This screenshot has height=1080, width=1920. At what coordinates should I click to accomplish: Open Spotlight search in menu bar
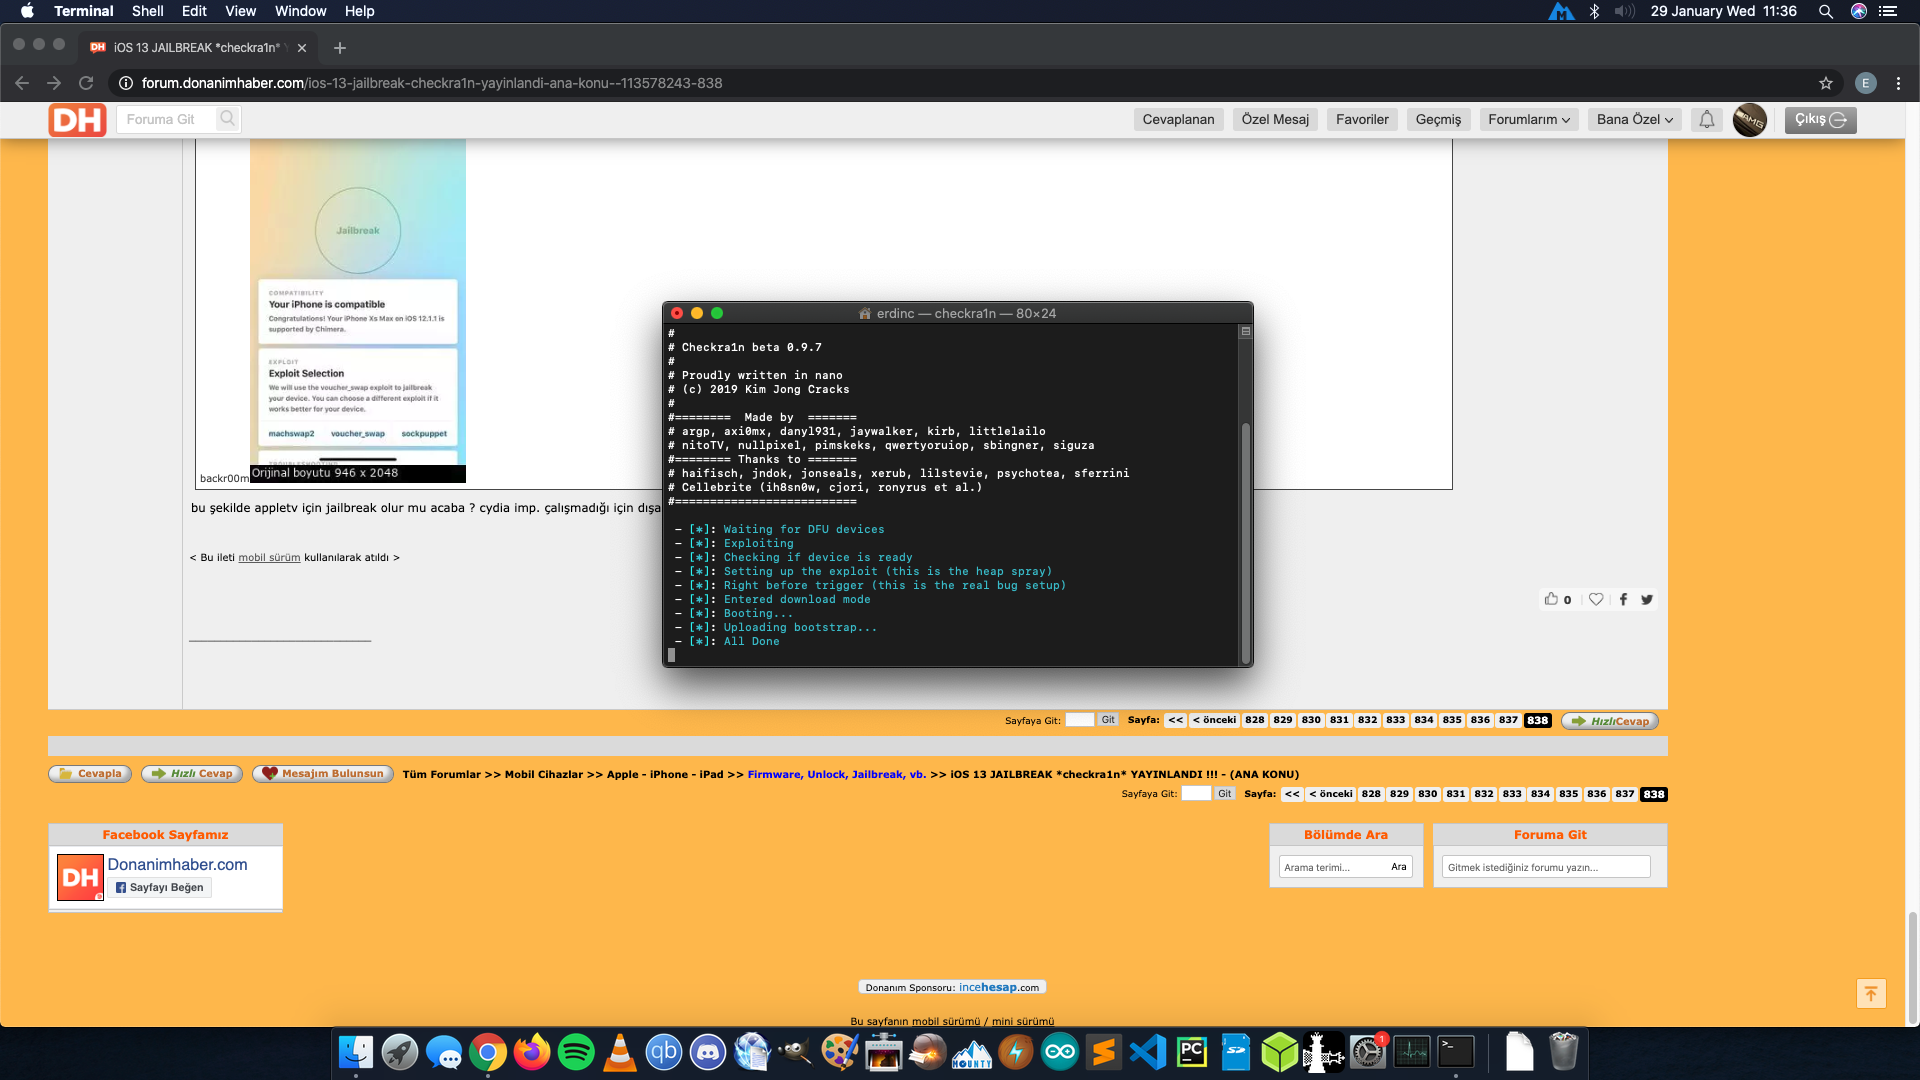[1826, 11]
